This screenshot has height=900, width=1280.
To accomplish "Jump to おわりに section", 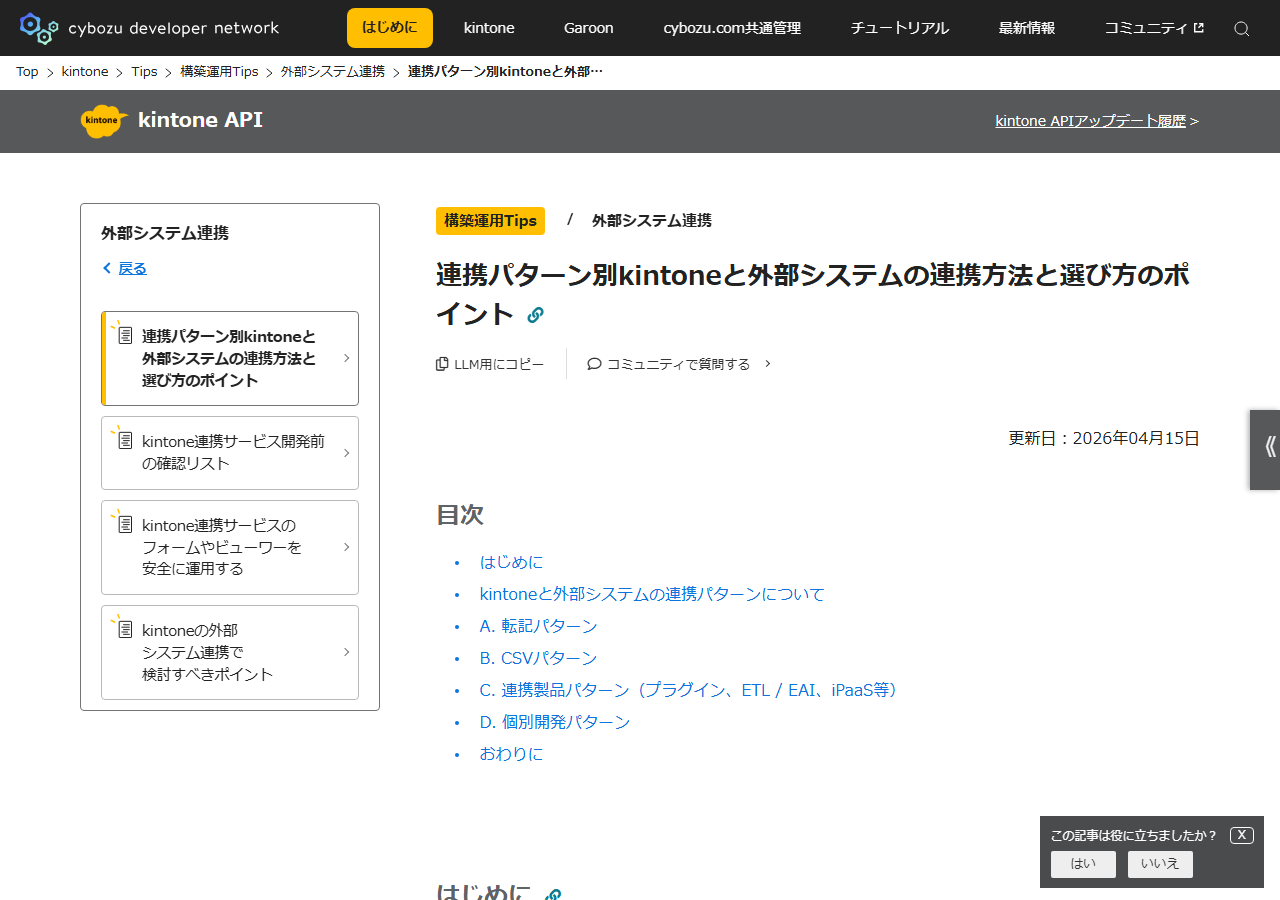I will click(511, 754).
